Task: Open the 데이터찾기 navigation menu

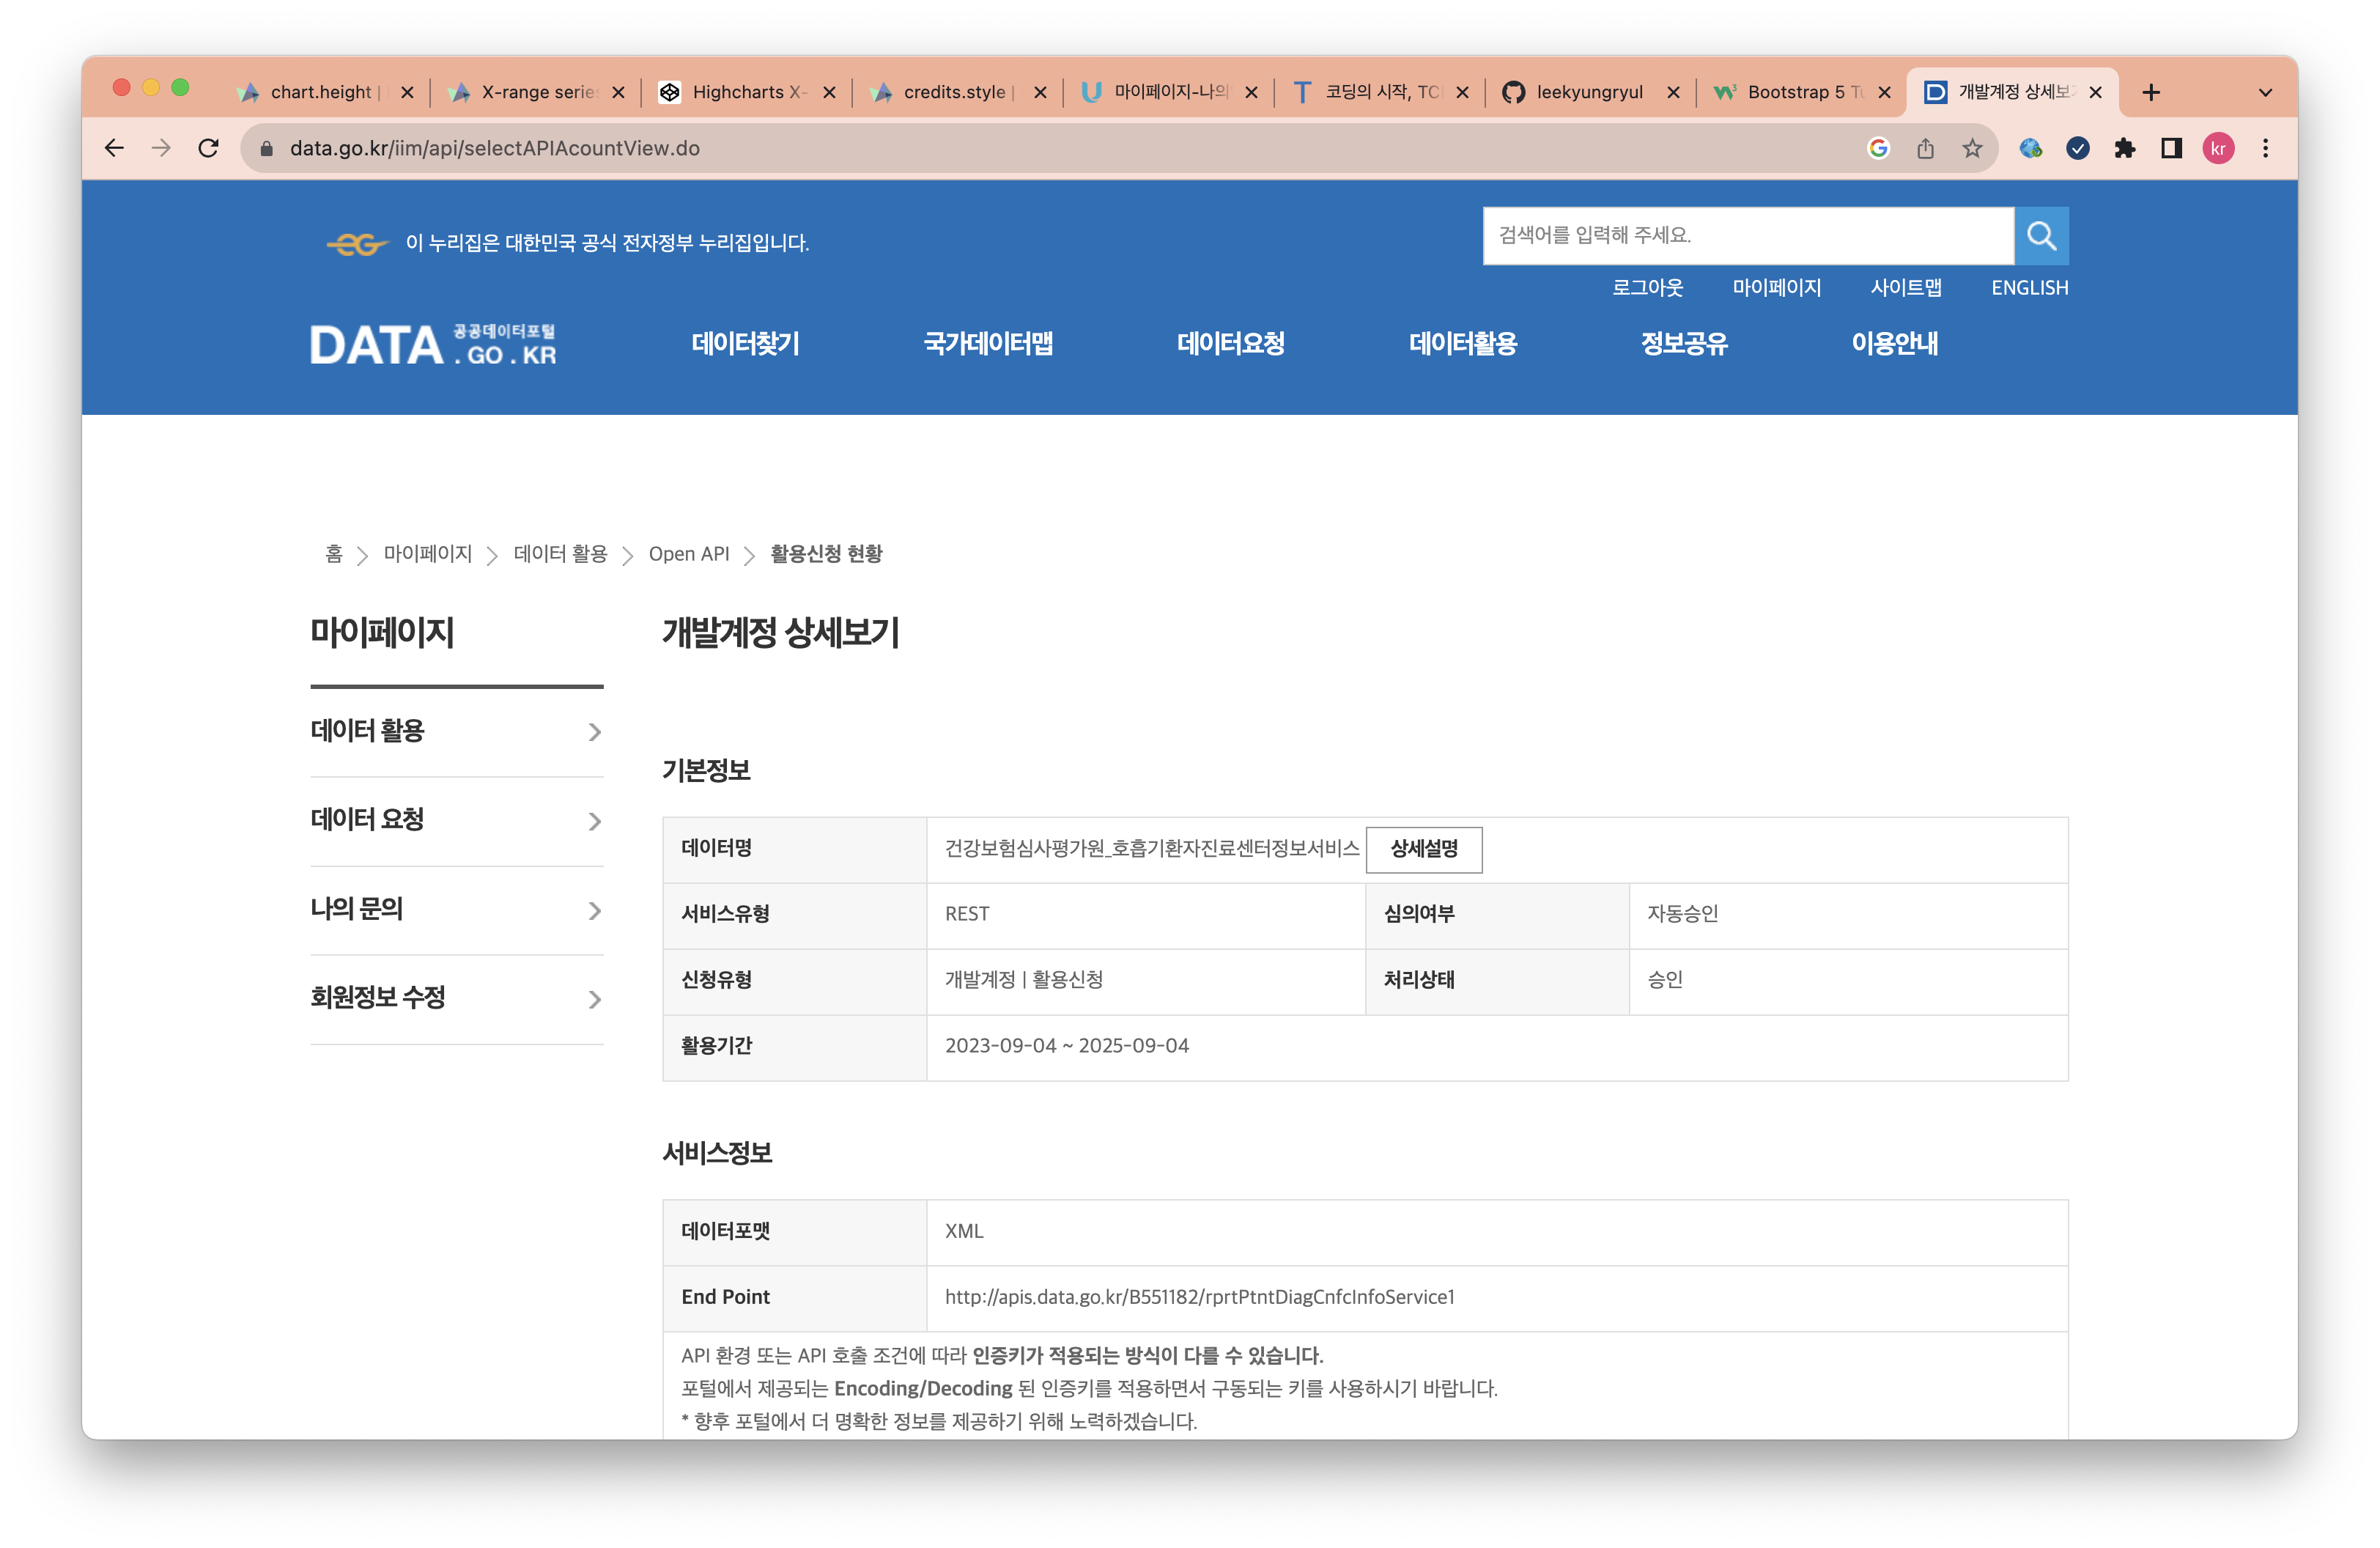Action: click(745, 344)
